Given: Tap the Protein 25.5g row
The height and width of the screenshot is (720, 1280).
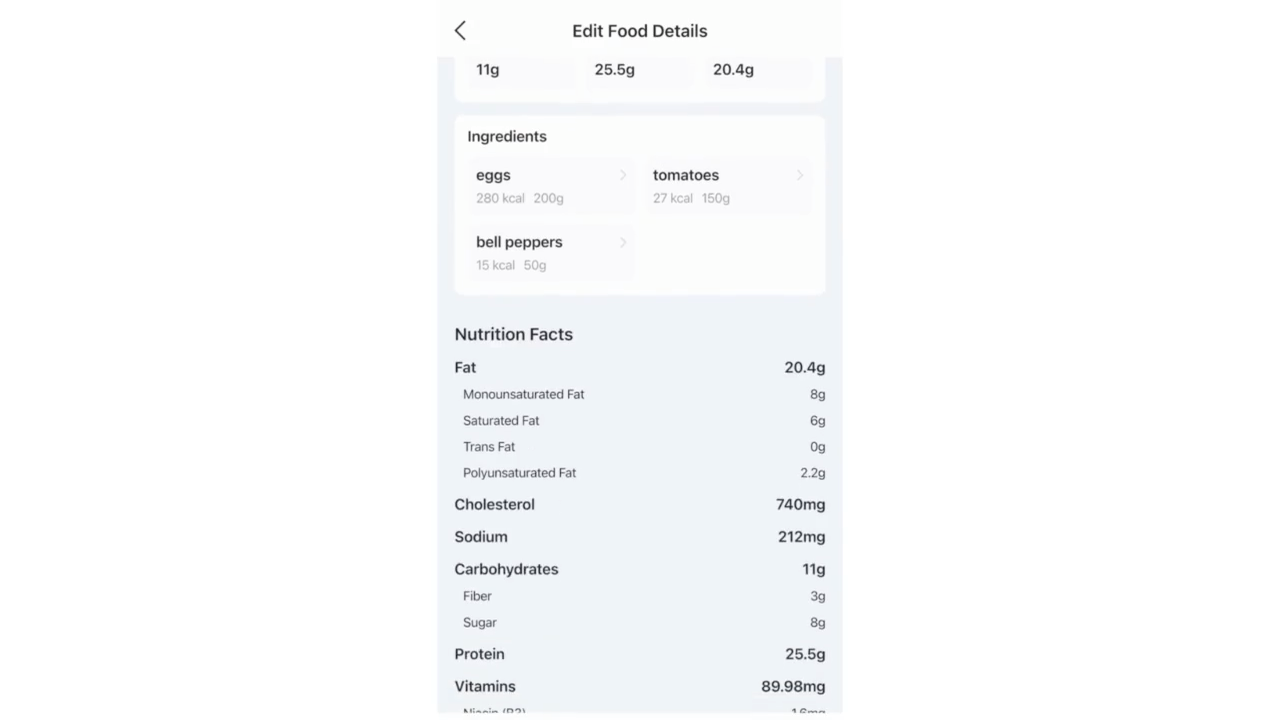Looking at the screenshot, I should coord(640,654).
